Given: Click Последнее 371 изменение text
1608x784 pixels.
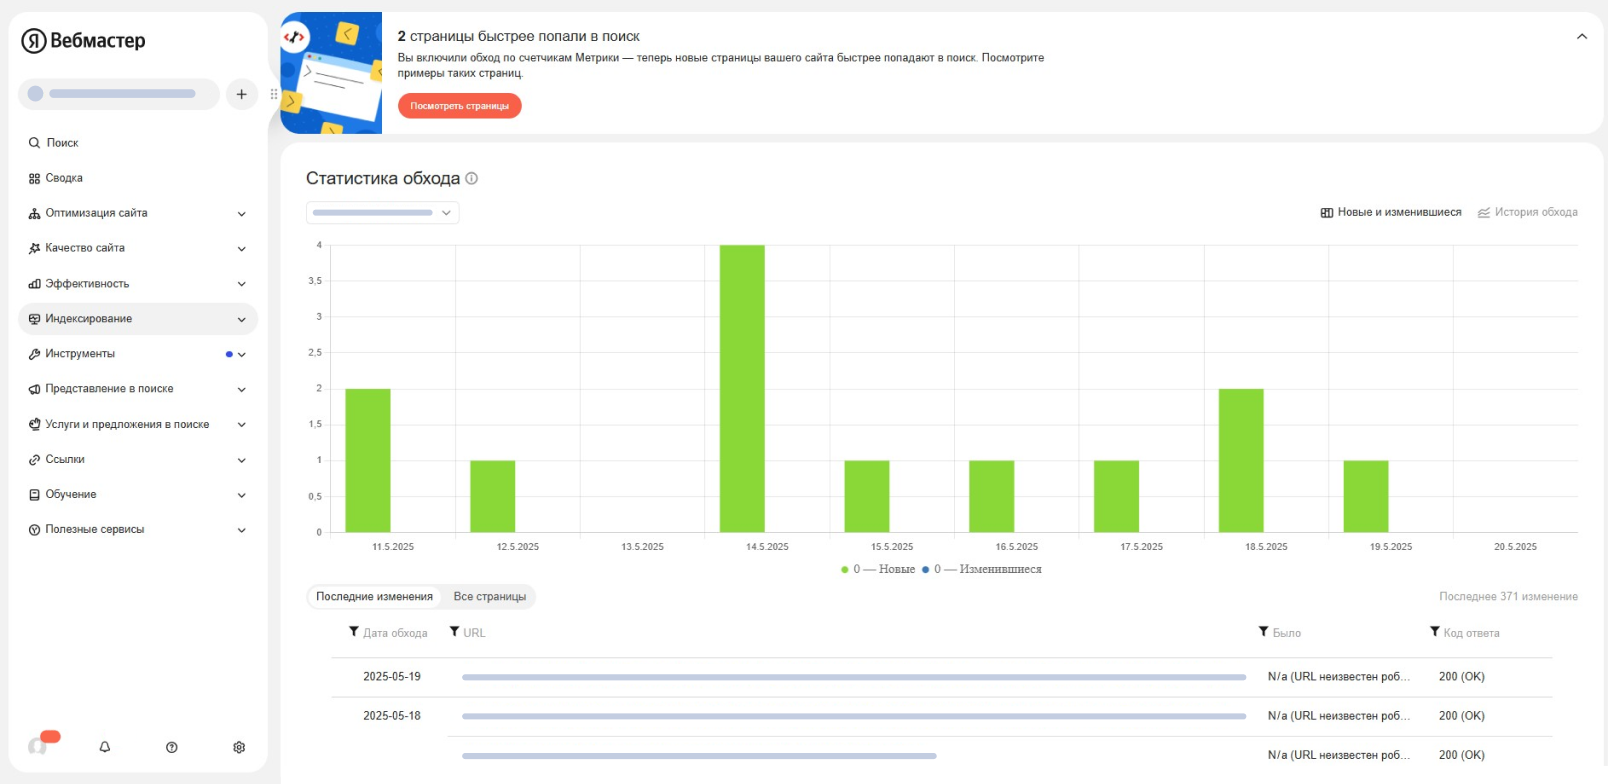Looking at the screenshot, I should click(1508, 597).
